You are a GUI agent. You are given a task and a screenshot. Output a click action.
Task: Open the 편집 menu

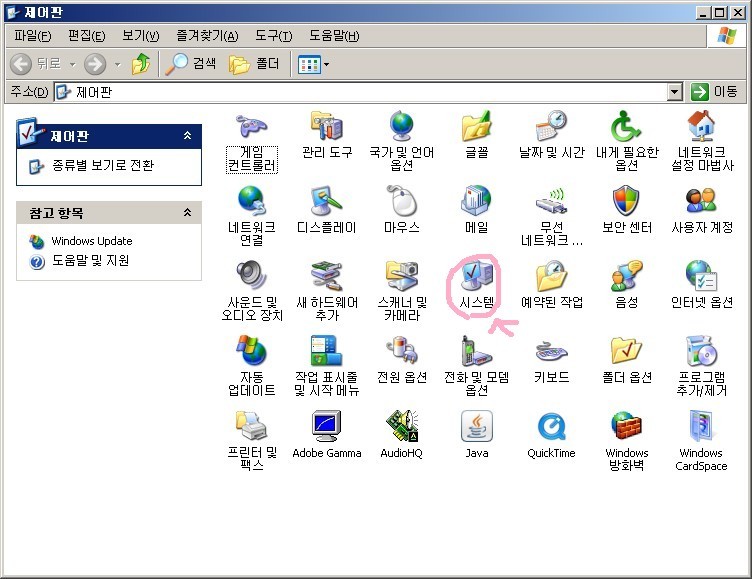[86, 35]
